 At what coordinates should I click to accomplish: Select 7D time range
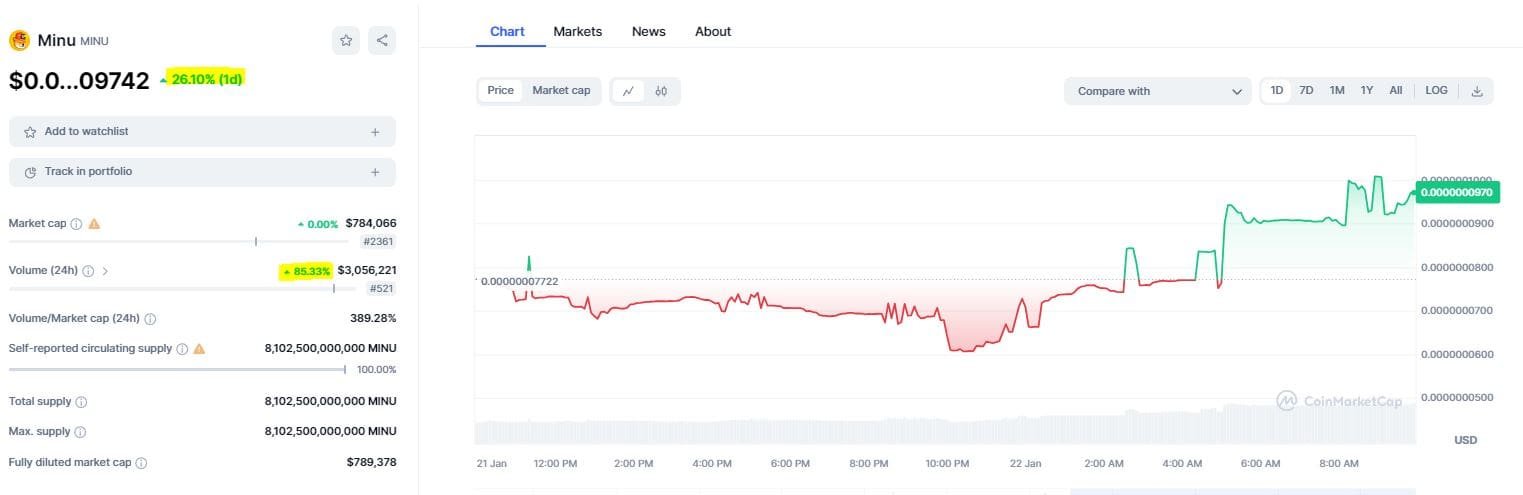[x=1306, y=91]
